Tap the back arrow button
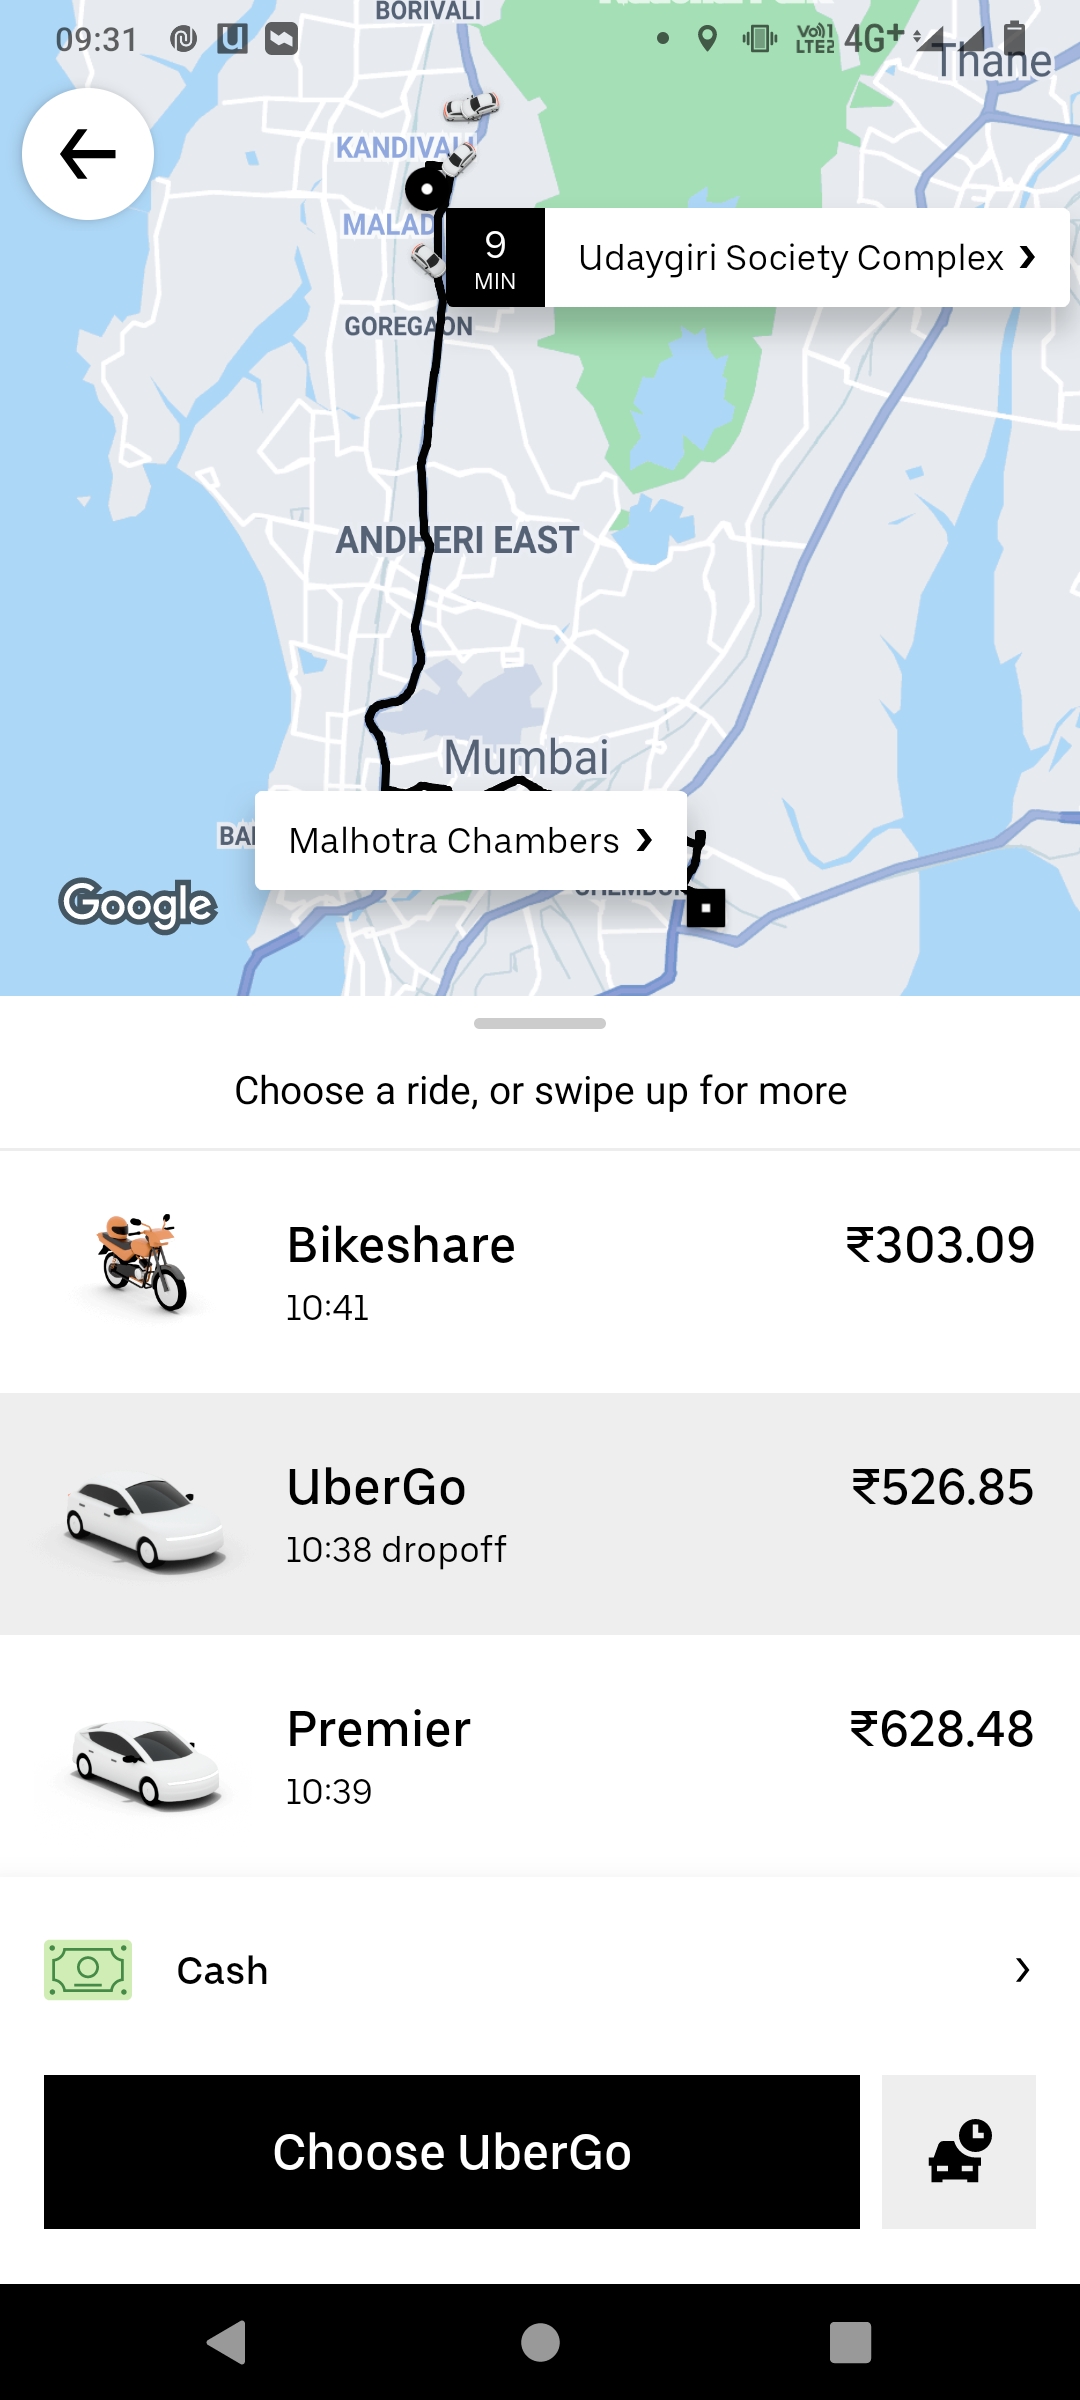Image resolution: width=1080 pixels, height=2400 pixels. (x=88, y=154)
